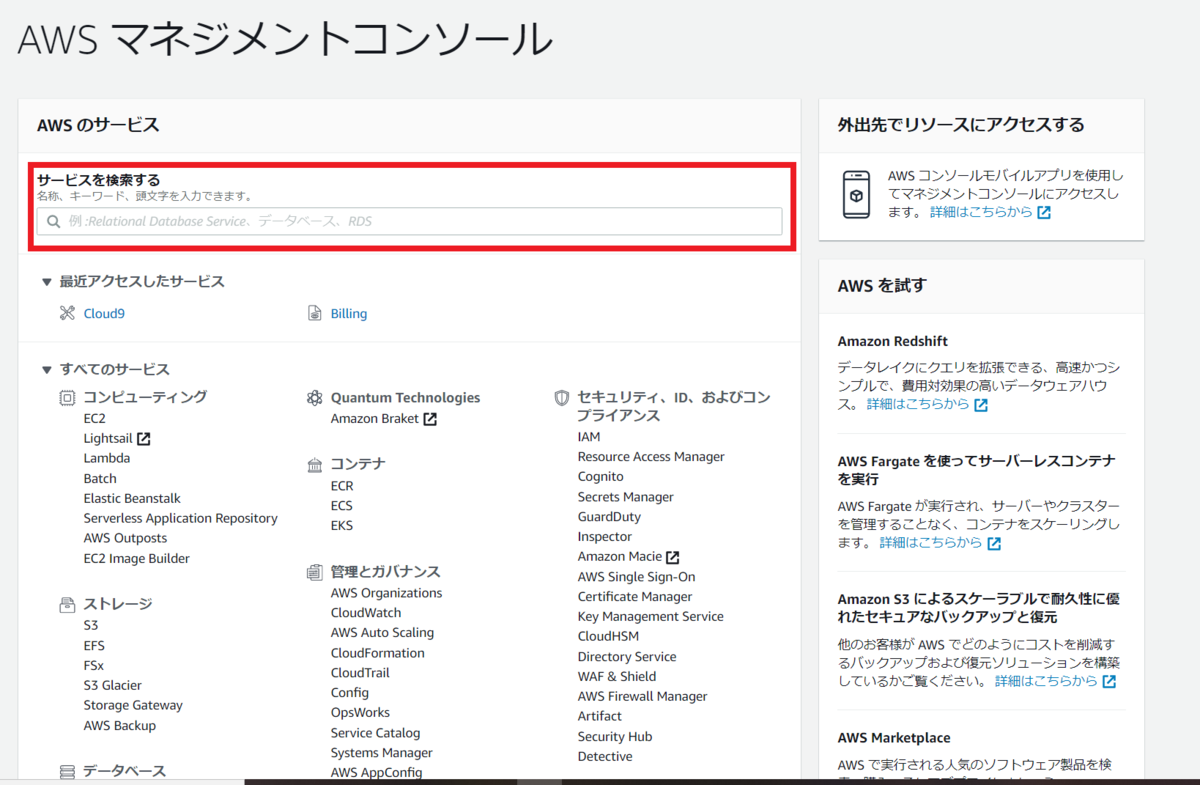Open the Billing recent service
Screen dimensions: 1200x785
[349, 313]
